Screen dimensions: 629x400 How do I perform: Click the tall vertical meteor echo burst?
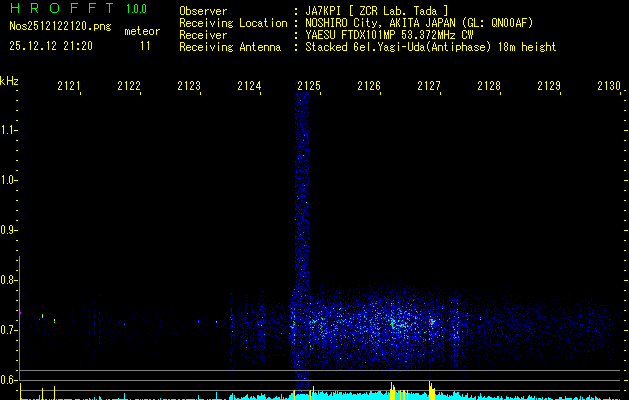tap(301, 200)
